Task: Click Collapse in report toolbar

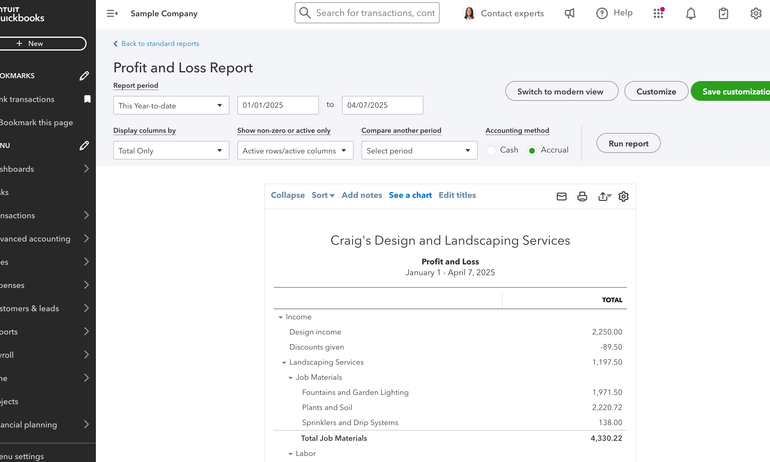Action: (x=287, y=196)
